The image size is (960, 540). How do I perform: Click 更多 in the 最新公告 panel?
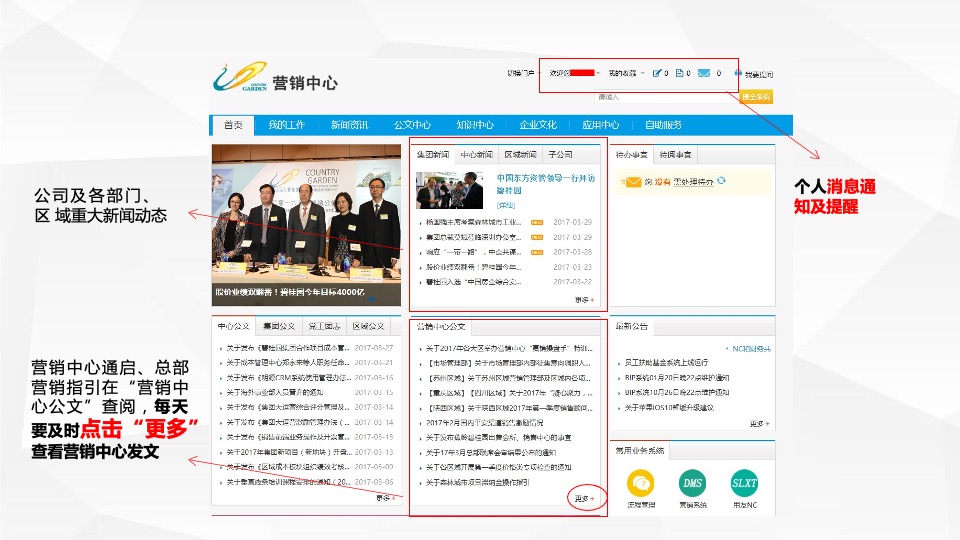pyautogui.click(x=760, y=424)
